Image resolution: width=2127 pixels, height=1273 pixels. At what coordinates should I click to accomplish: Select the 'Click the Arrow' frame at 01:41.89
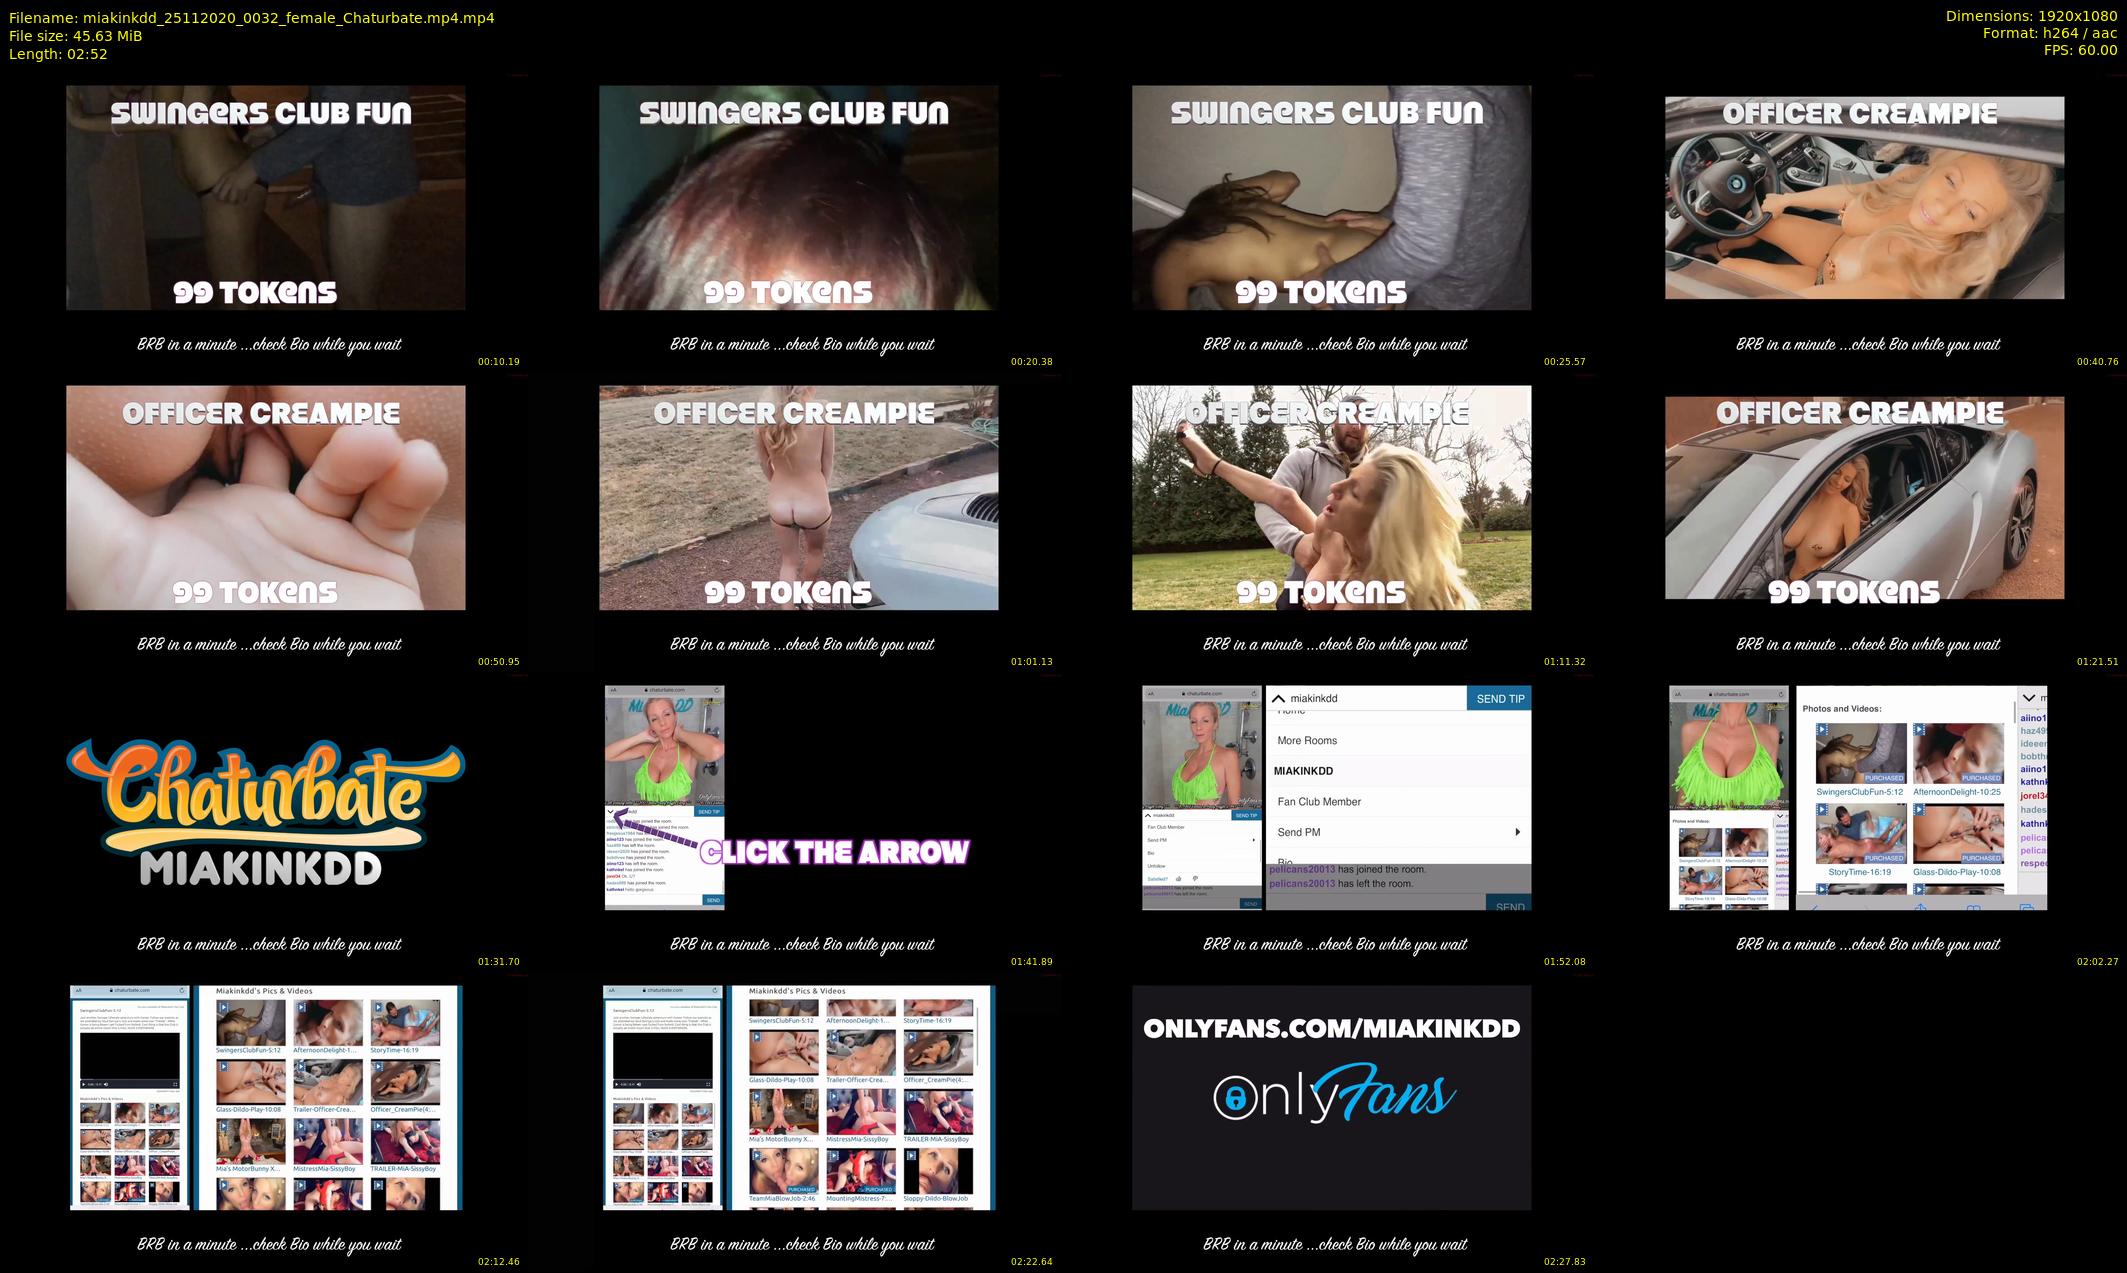coord(788,798)
